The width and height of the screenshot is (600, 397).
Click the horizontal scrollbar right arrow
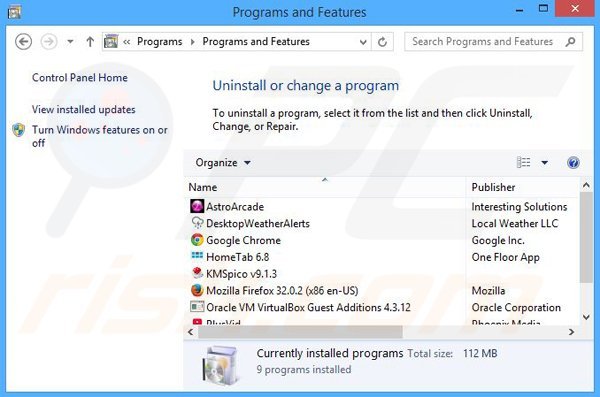(x=571, y=332)
